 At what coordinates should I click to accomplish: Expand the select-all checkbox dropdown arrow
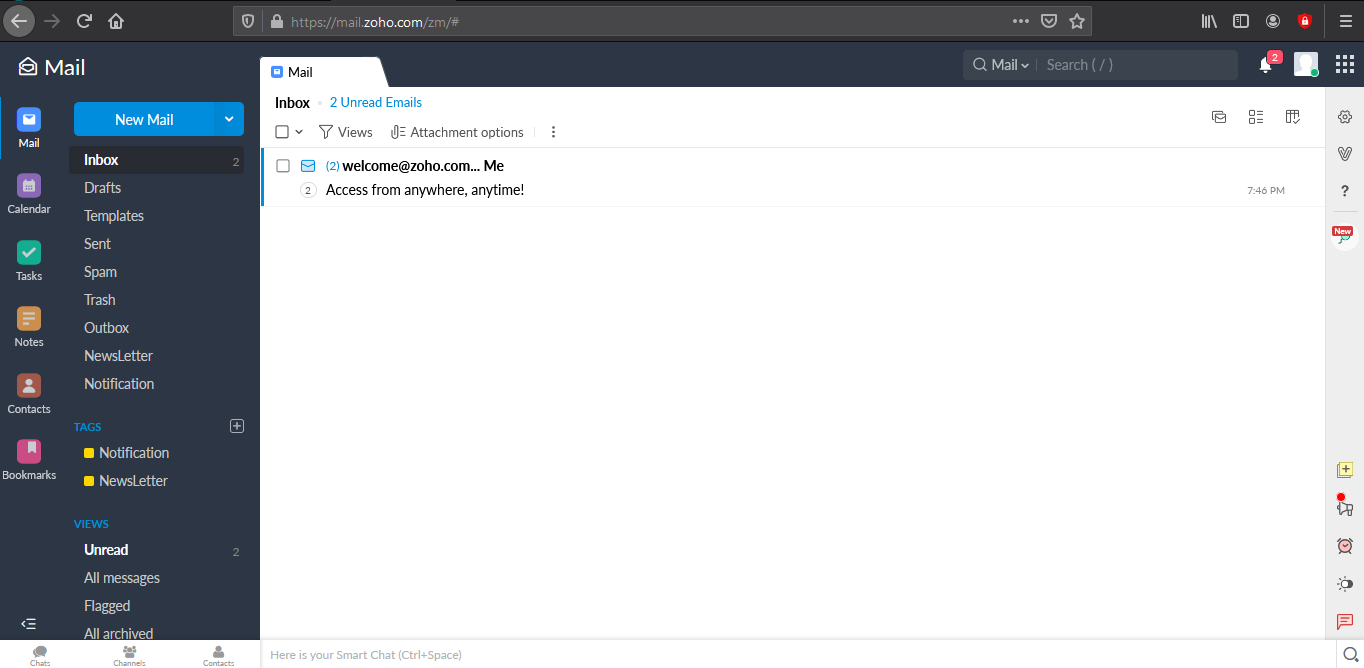[299, 132]
